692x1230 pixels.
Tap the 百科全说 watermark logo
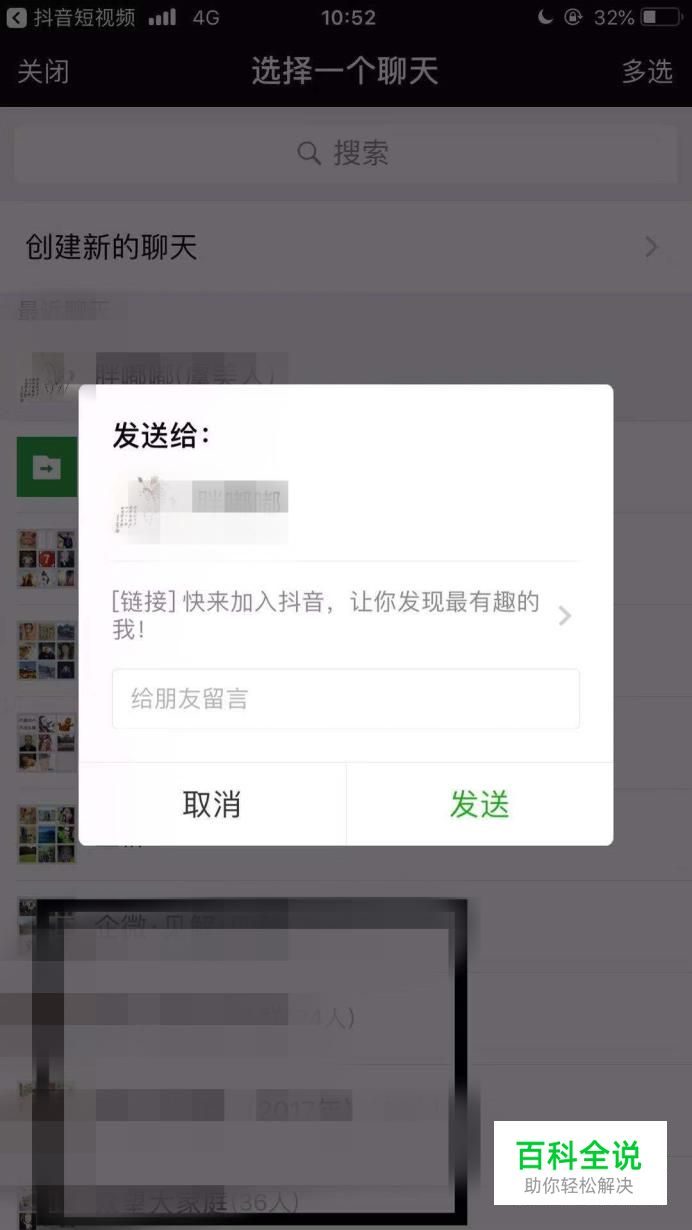pos(580,1163)
